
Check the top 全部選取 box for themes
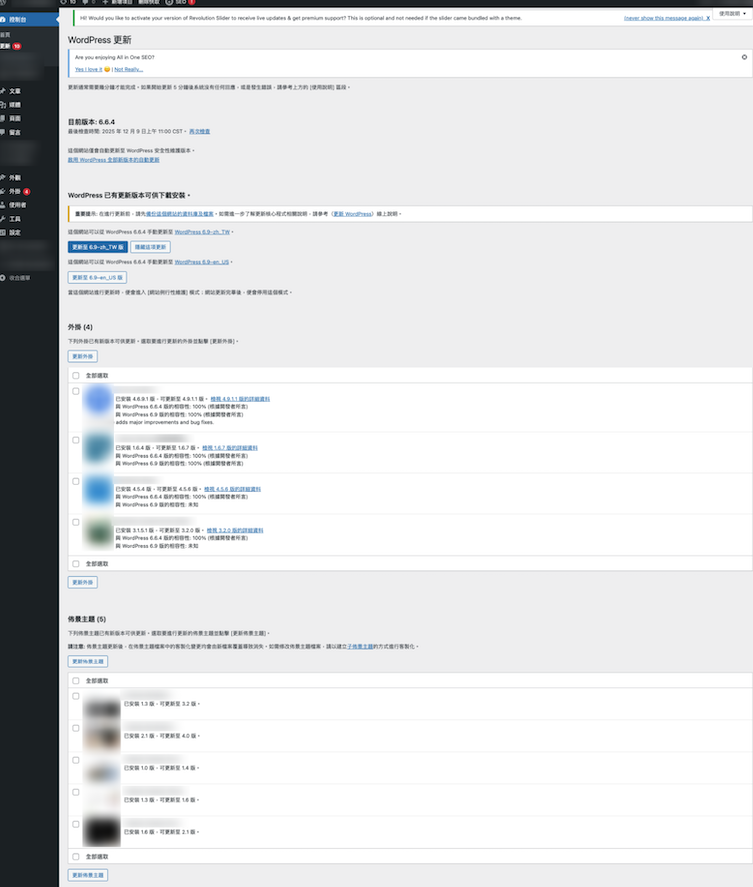[x=76, y=681]
